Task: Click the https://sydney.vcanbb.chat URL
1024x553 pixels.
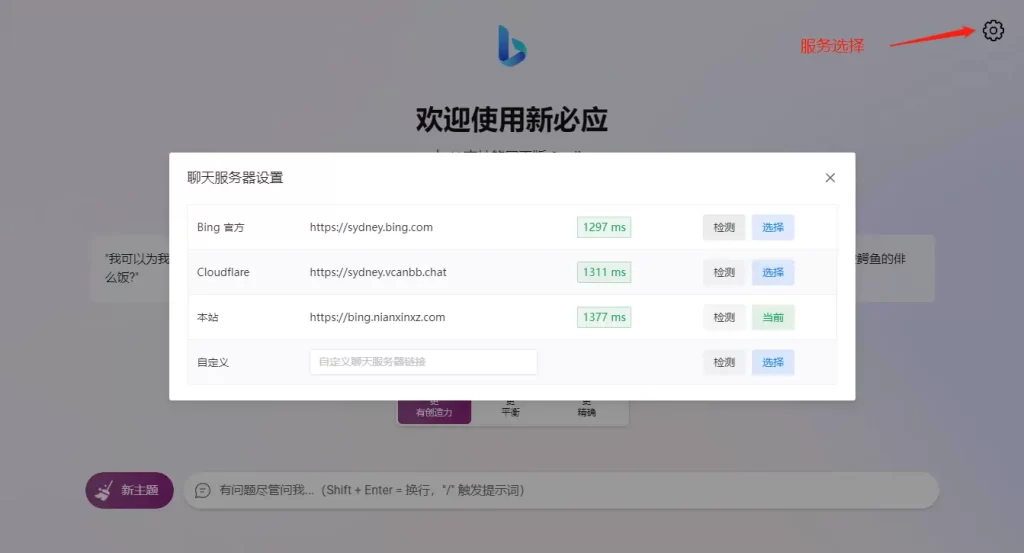Action: pos(378,272)
